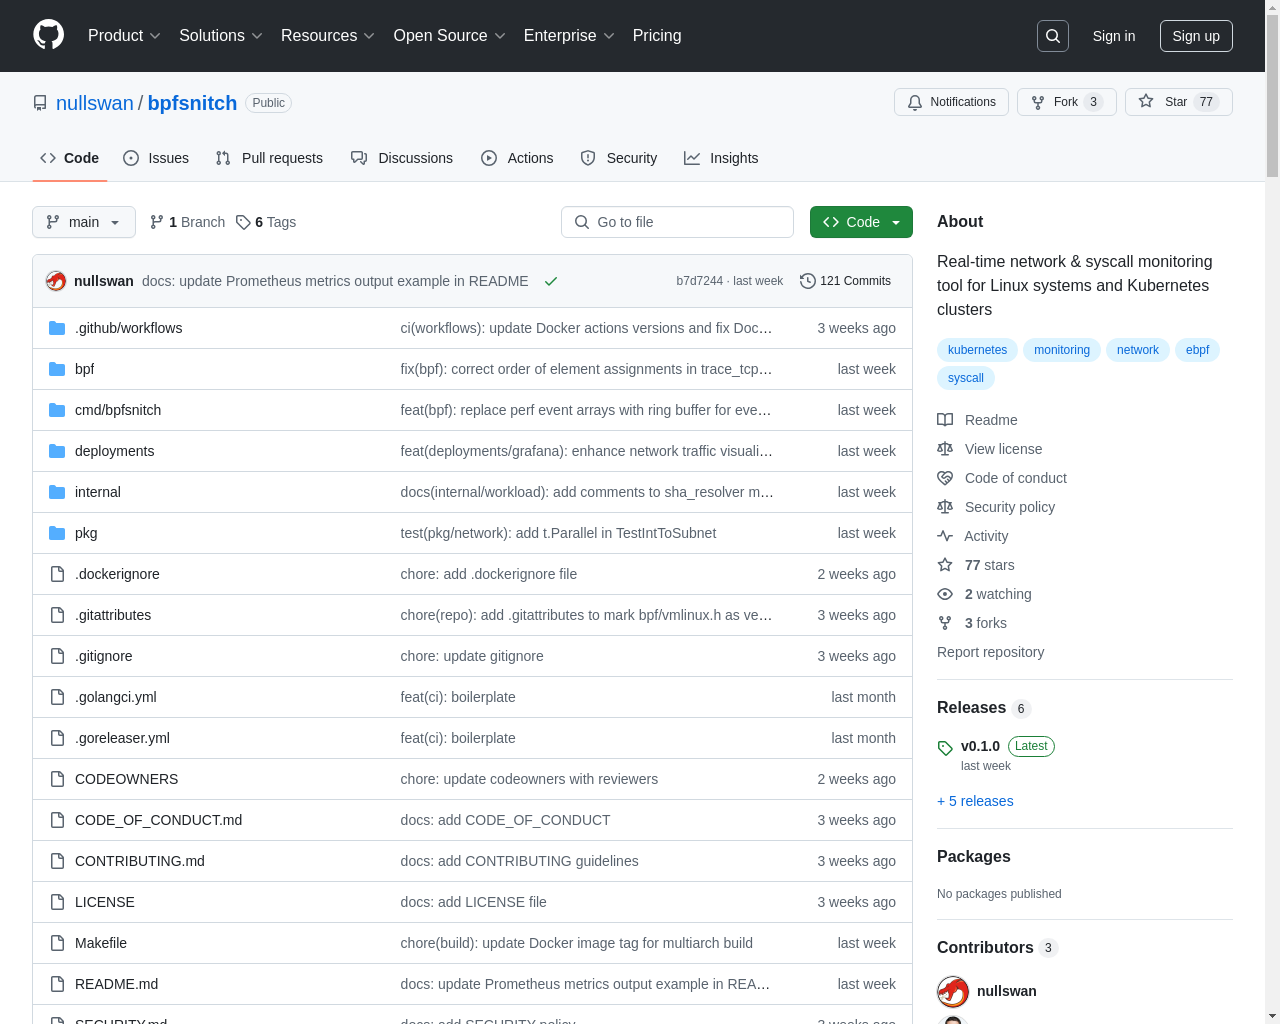
Task: View 1 Branch list
Action: click(187, 222)
